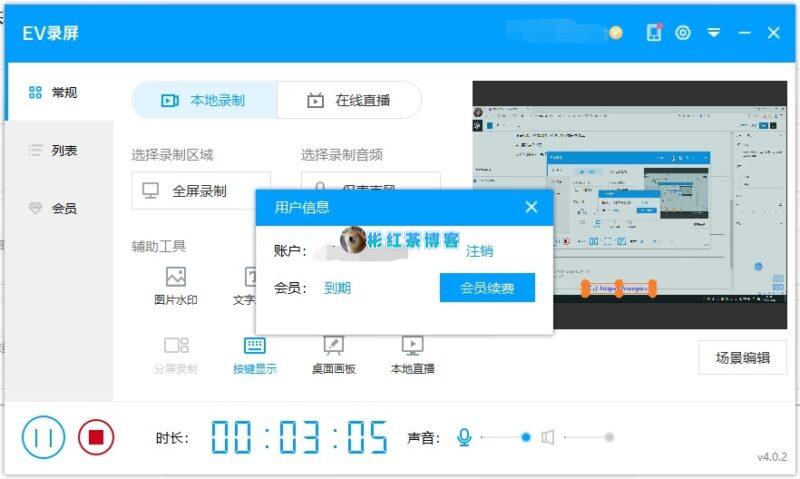Viewport: 800px width, 479px height.
Task: Click the 00:03:05 duration timer
Action: point(299,437)
